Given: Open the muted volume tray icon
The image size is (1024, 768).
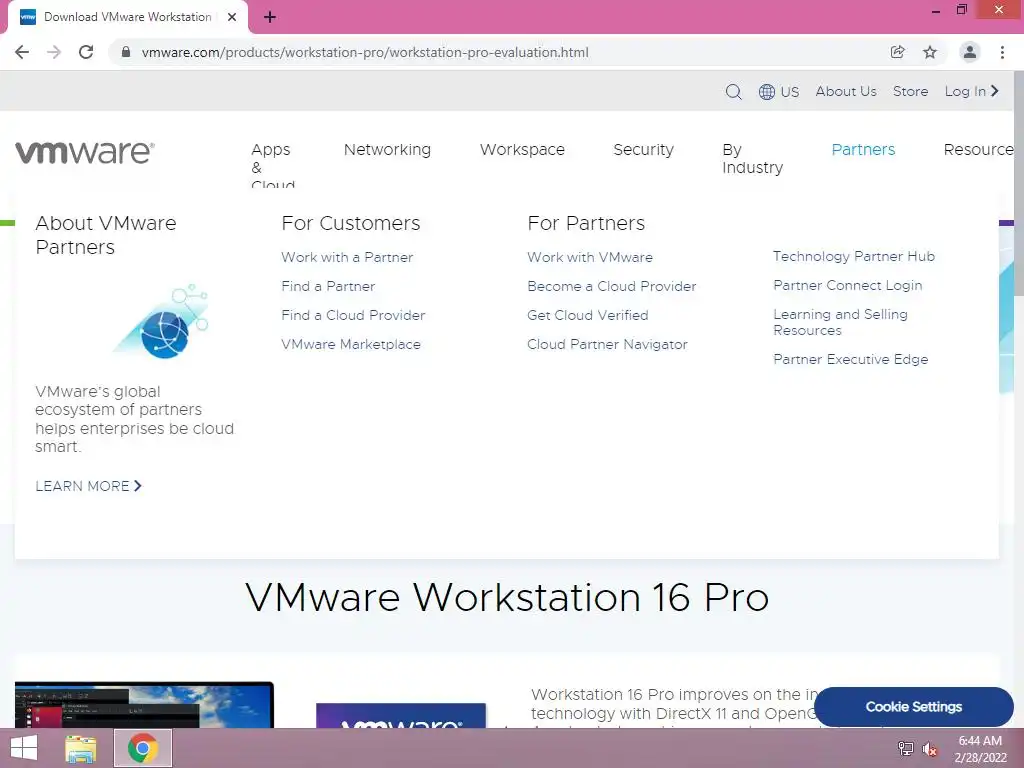Looking at the screenshot, I should click(x=930, y=748).
